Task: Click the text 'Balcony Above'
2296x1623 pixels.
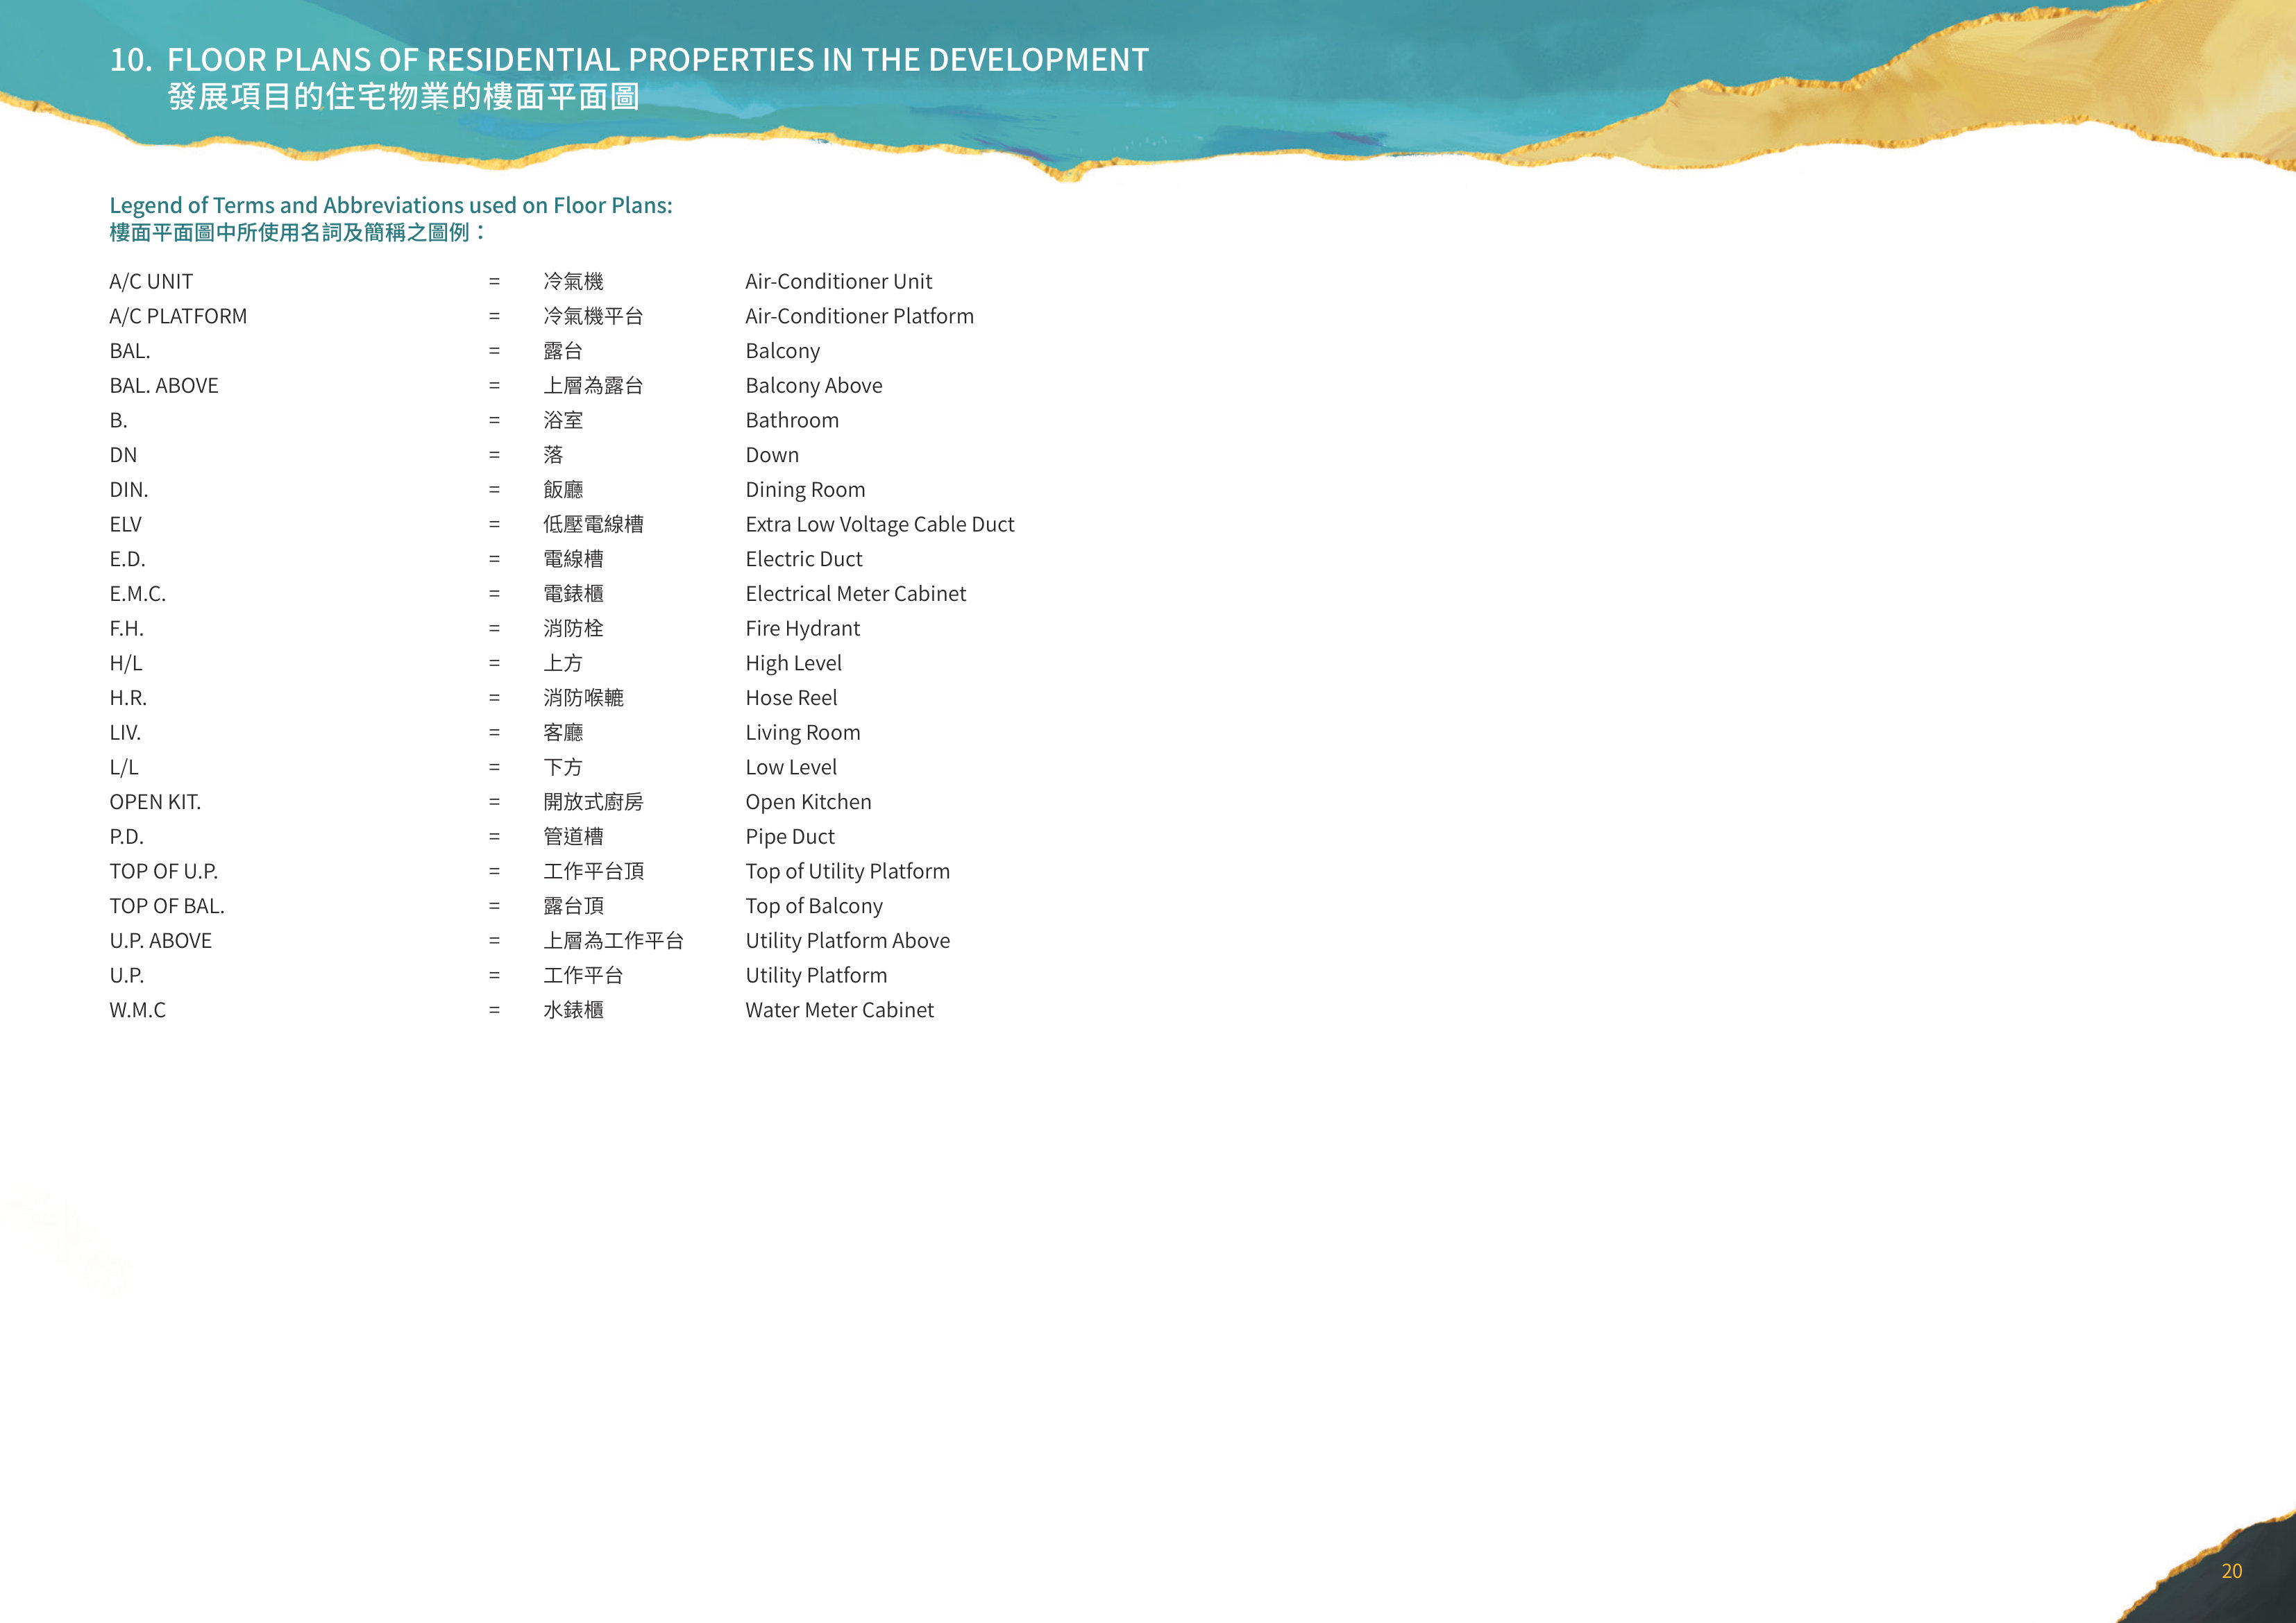Action: [x=813, y=386]
